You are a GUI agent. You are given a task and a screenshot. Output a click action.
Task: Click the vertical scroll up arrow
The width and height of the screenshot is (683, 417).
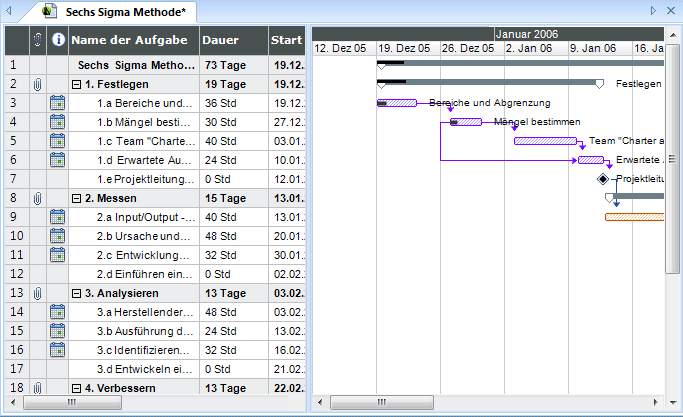click(673, 35)
